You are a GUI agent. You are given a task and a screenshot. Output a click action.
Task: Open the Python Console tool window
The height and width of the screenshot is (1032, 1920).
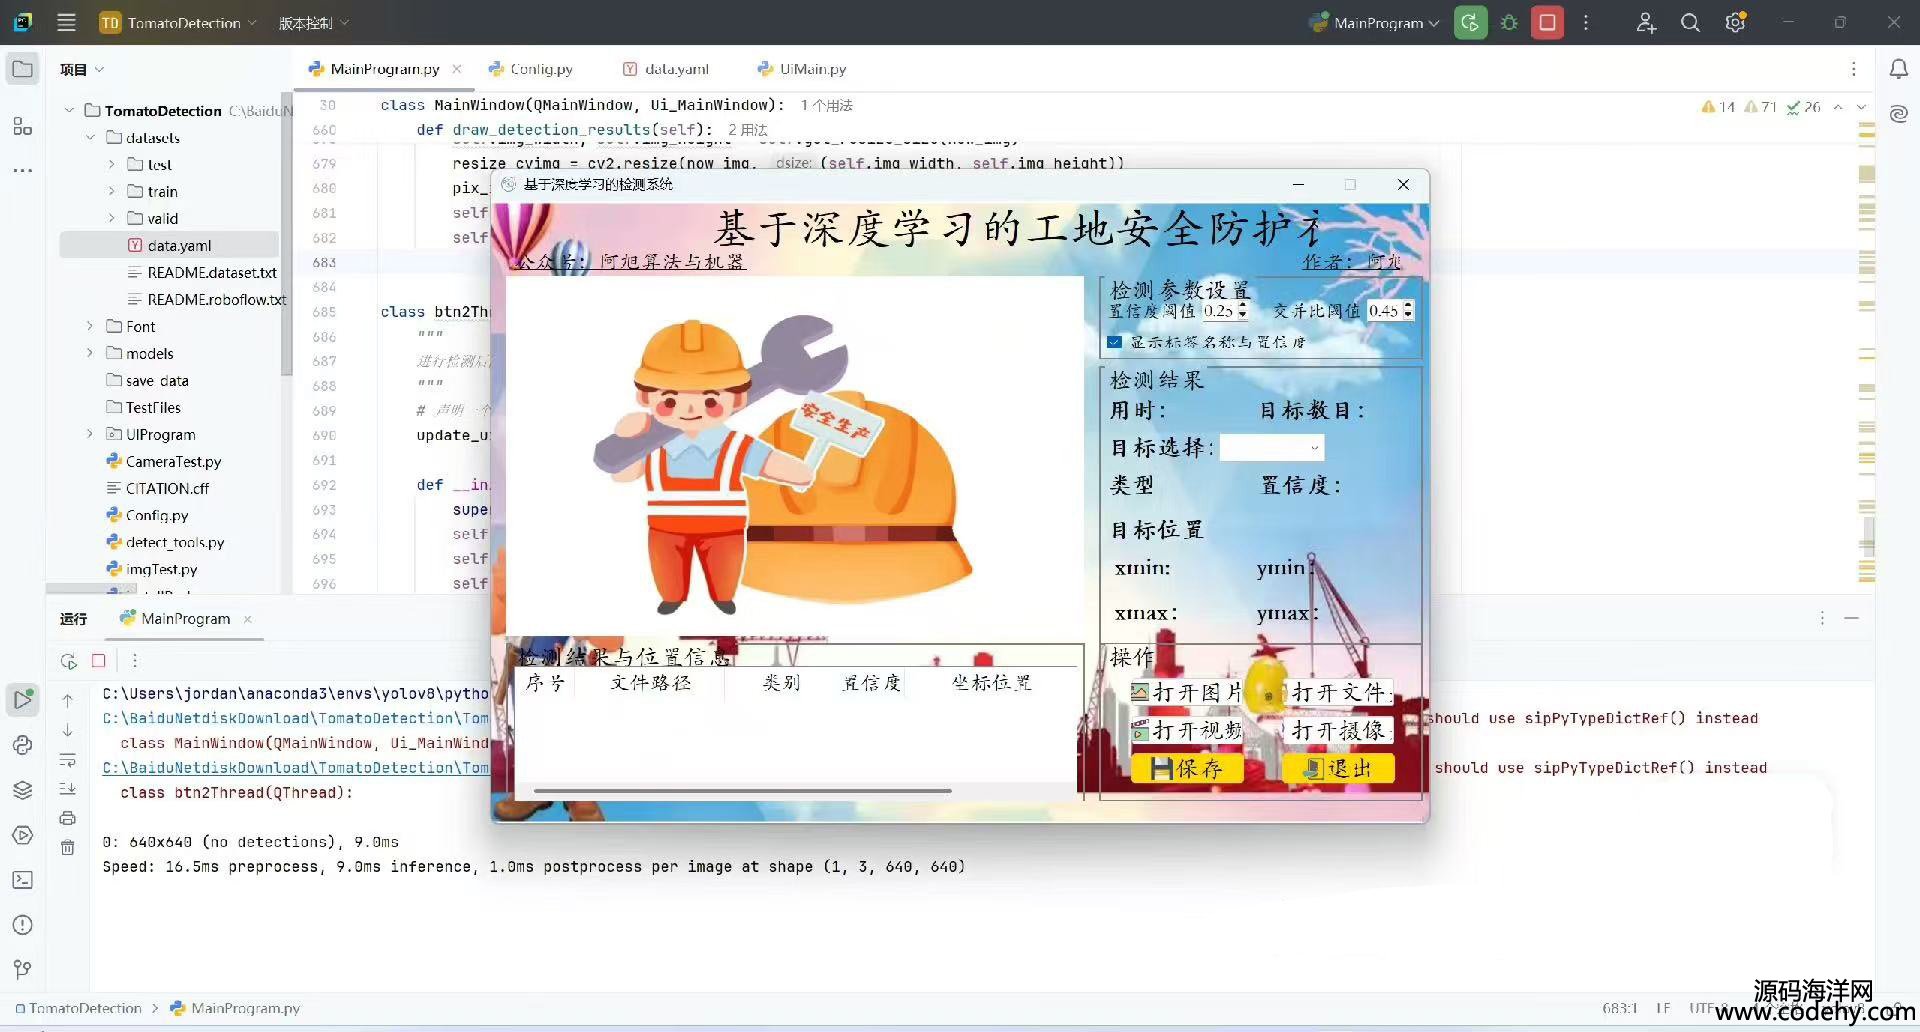click(x=22, y=745)
